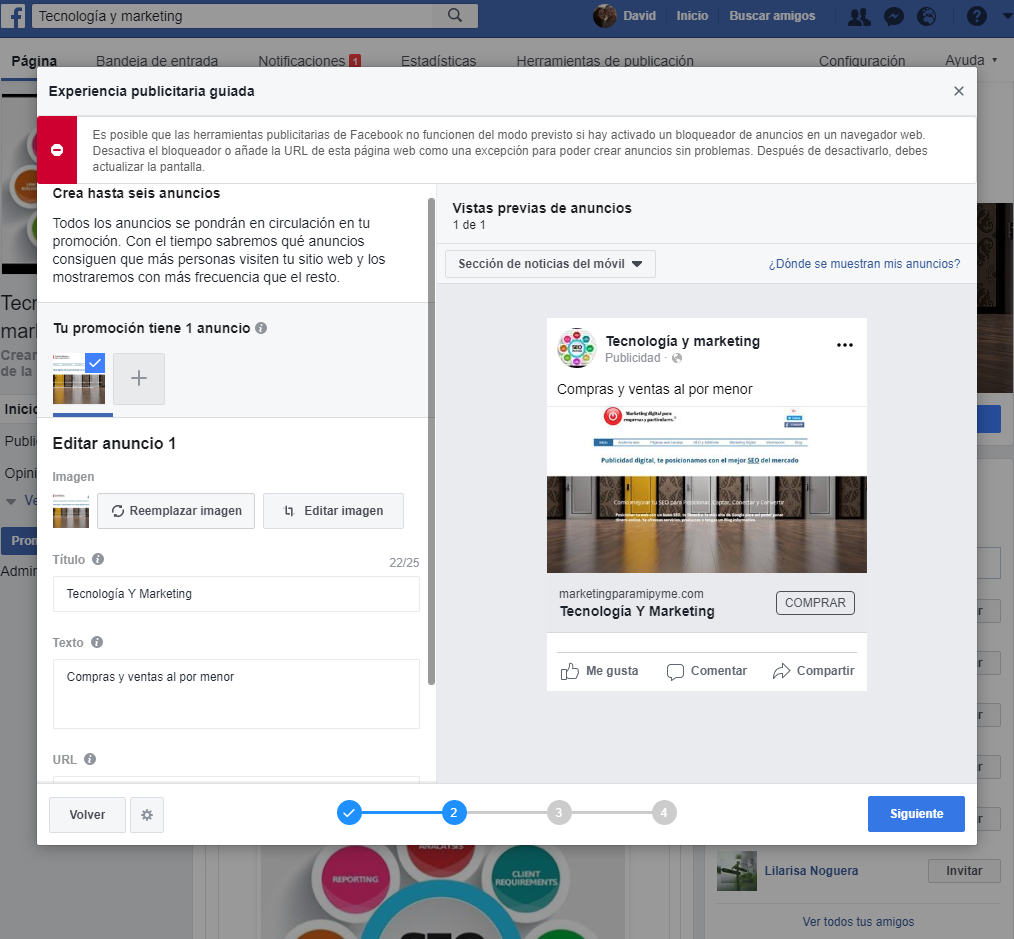Viewport: 1014px width, 939px height.
Task: Click Lilarisa Noguera's avatar photo
Action: click(x=737, y=871)
